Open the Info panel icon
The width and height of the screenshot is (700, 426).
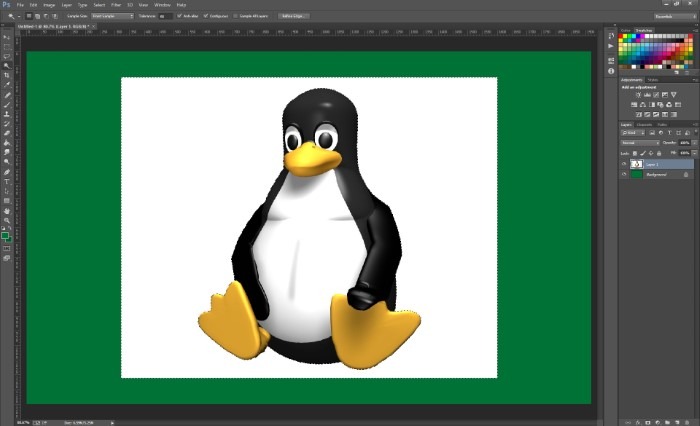[611, 71]
